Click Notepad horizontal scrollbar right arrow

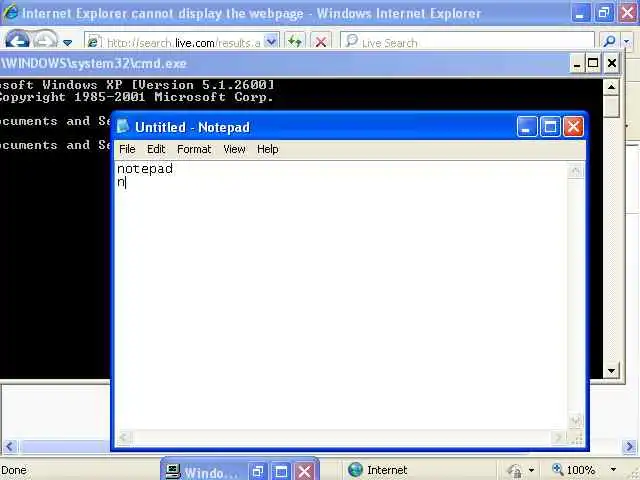pyautogui.click(x=558, y=438)
